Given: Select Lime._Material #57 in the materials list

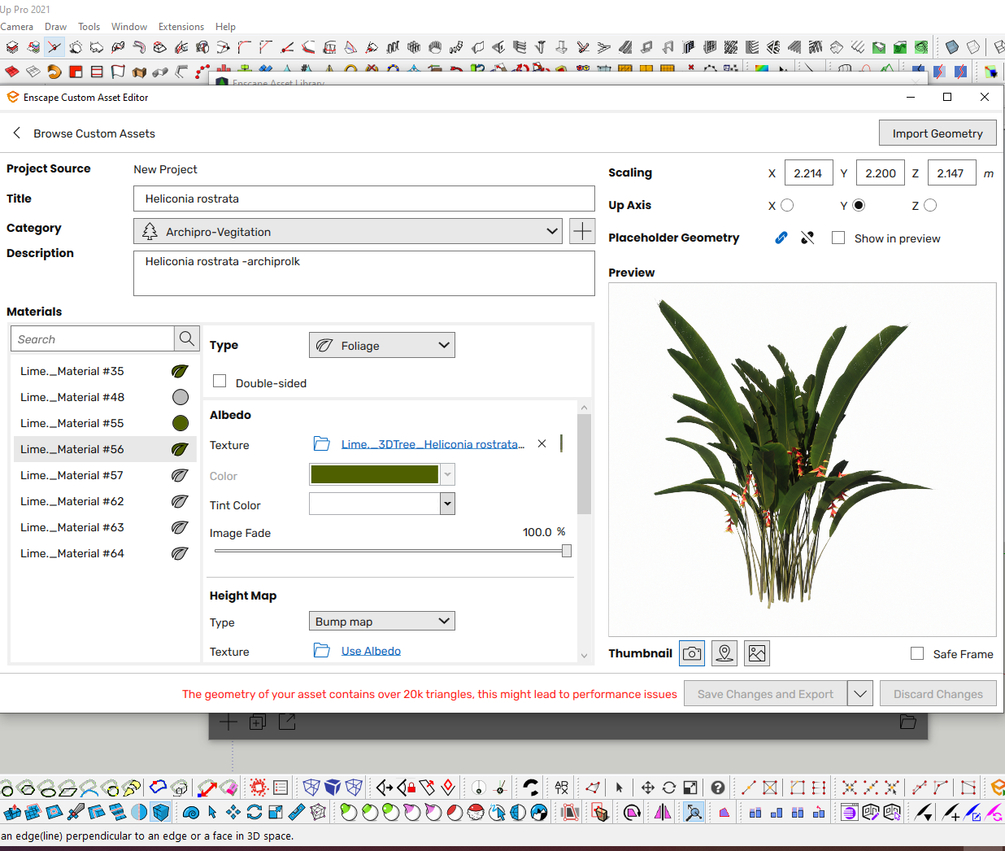Looking at the screenshot, I should [x=105, y=475].
